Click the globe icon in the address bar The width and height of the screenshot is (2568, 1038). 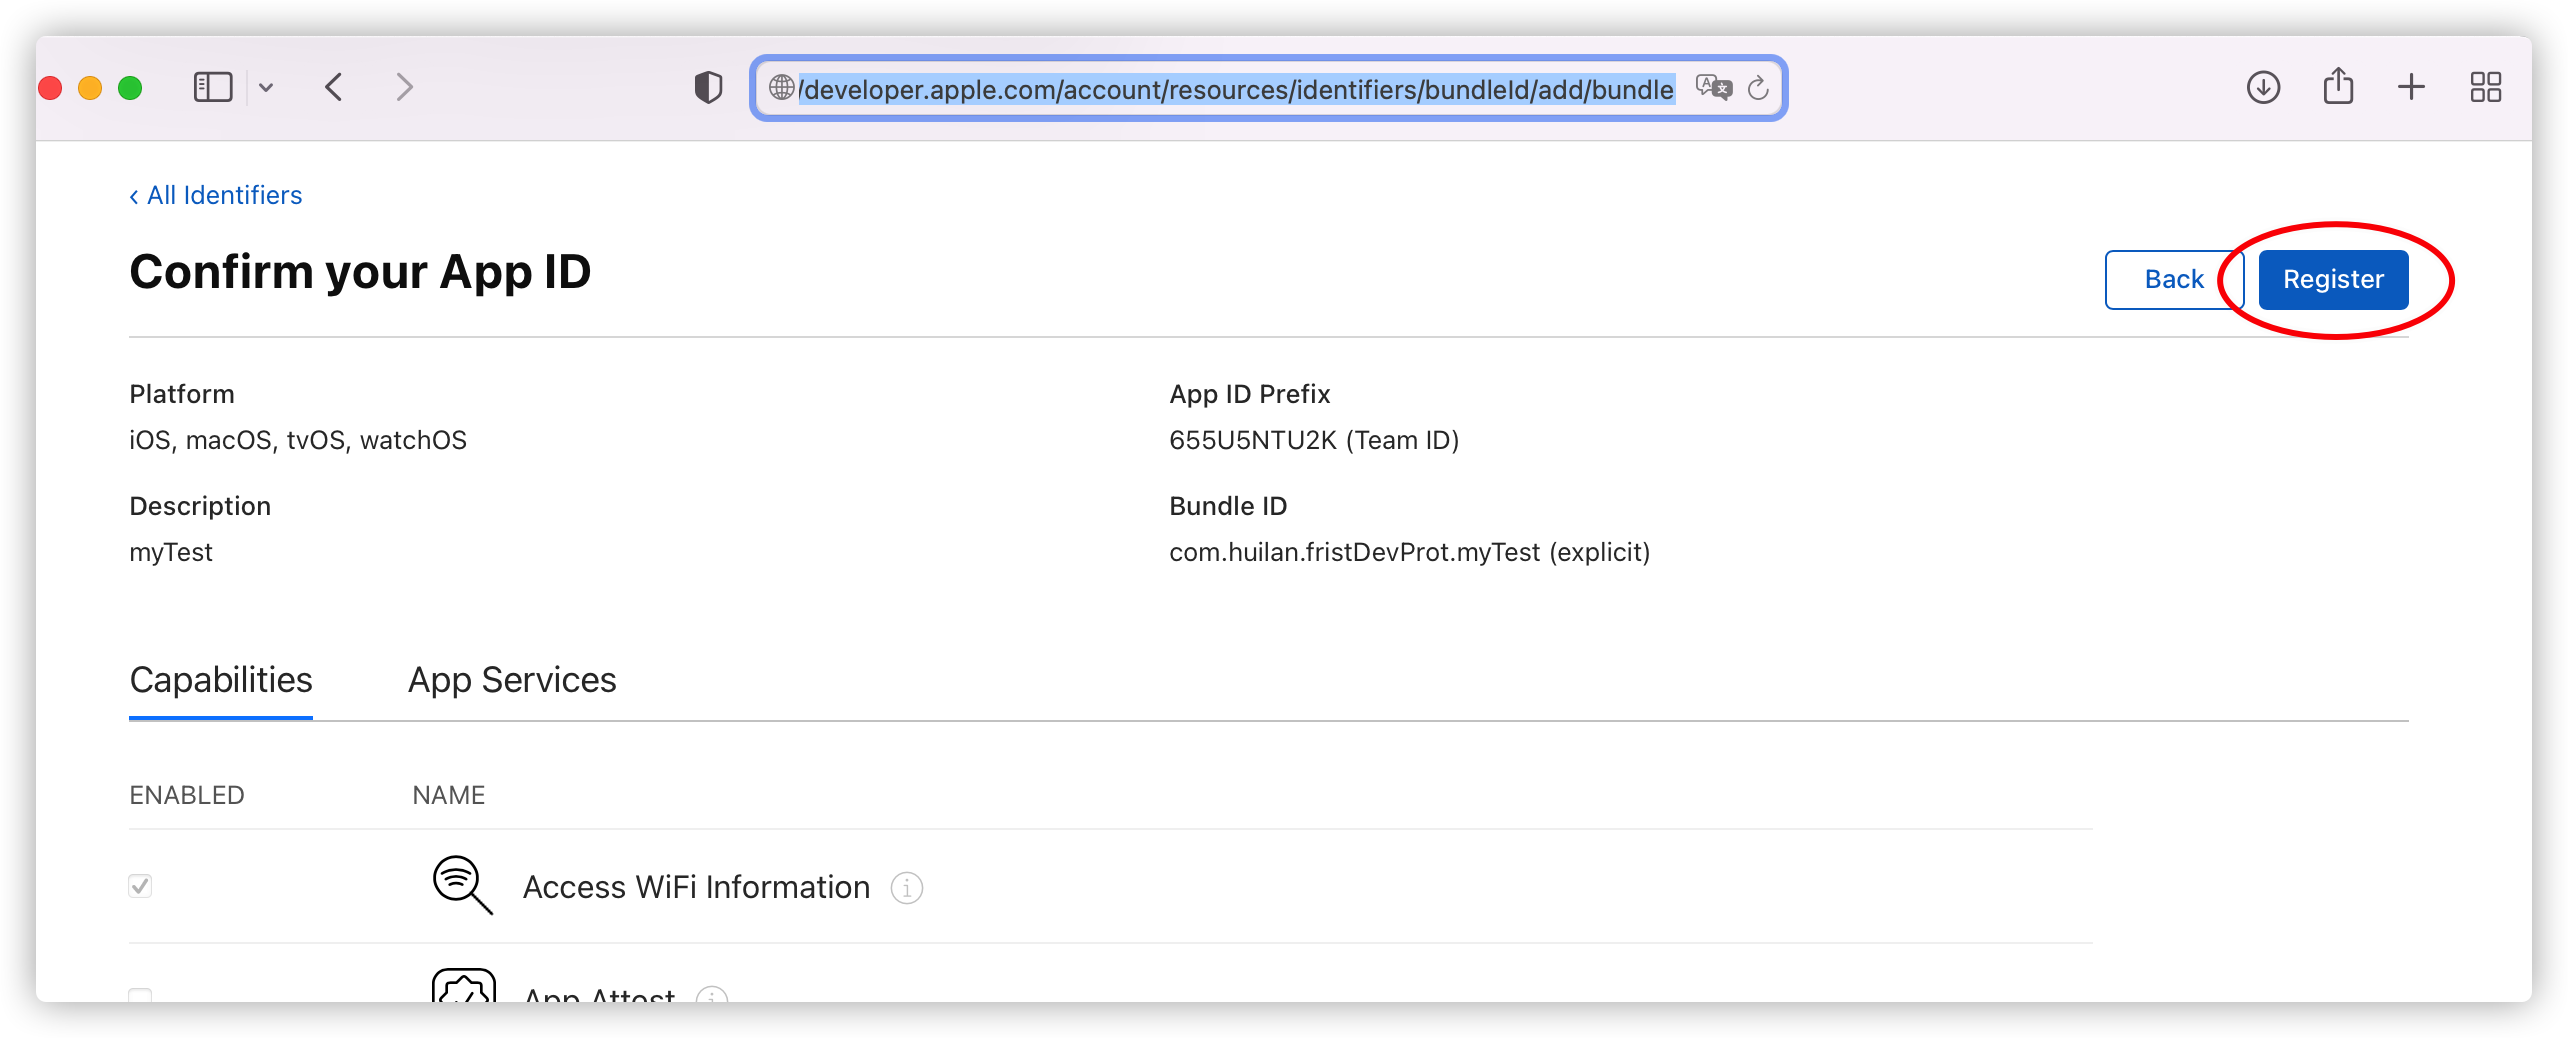[x=781, y=88]
